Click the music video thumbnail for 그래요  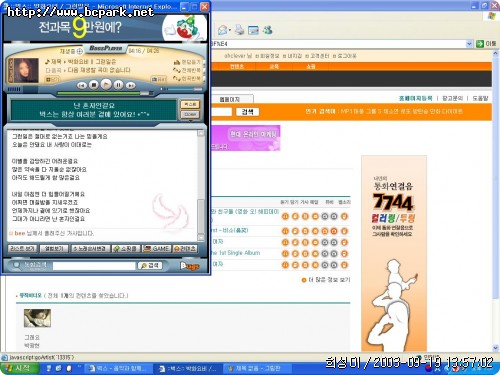37,318
